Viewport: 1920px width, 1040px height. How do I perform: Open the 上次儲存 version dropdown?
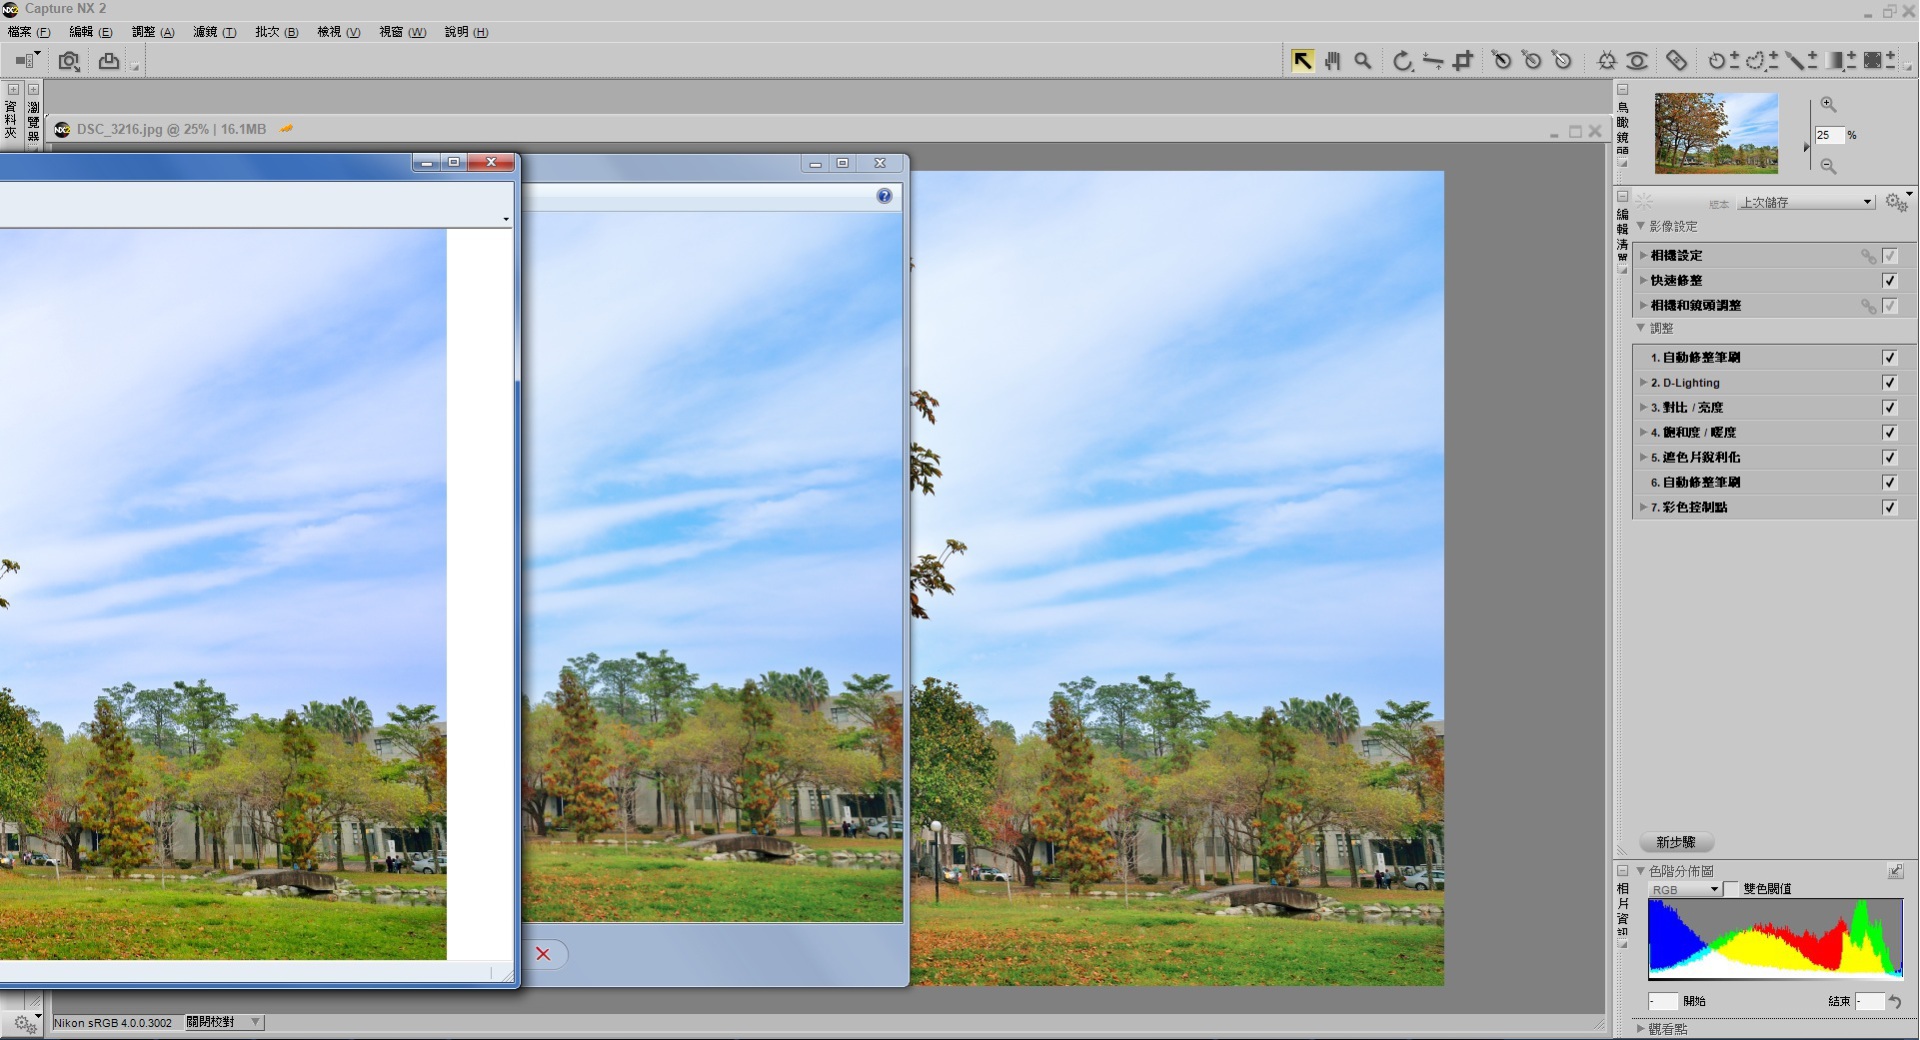click(x=1805, y=202)
